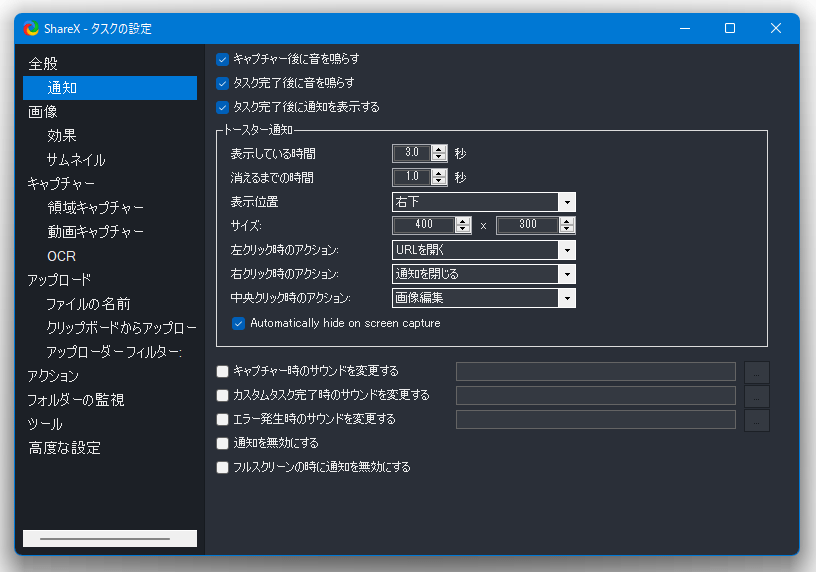
Task: Browse file for キャプチャー時のサウンド path
Action: point(757,372)
